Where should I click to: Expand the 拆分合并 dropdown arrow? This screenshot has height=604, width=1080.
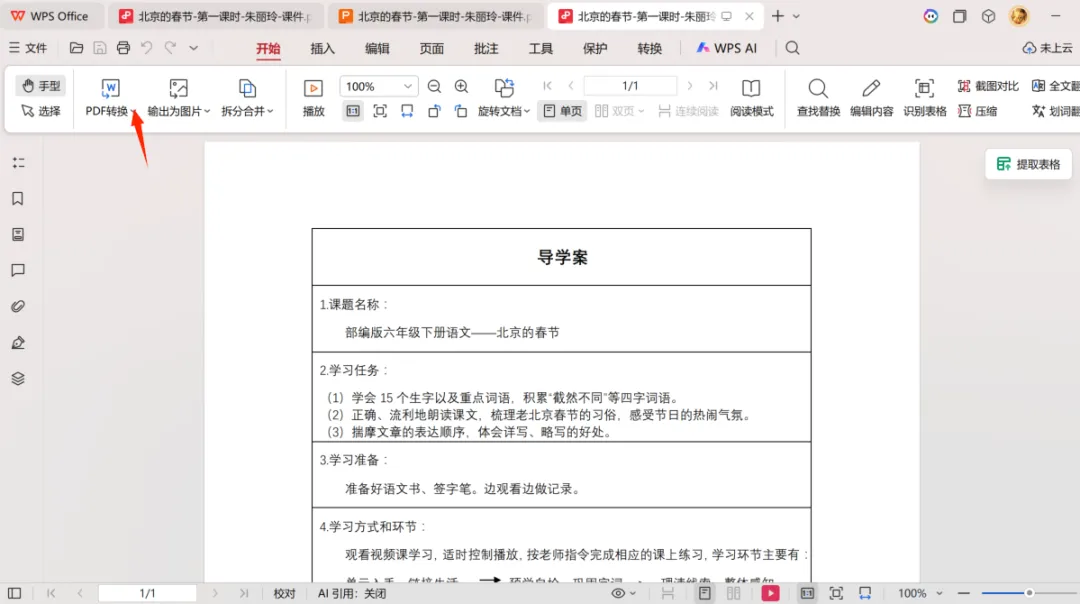click(x=270, y=112)
